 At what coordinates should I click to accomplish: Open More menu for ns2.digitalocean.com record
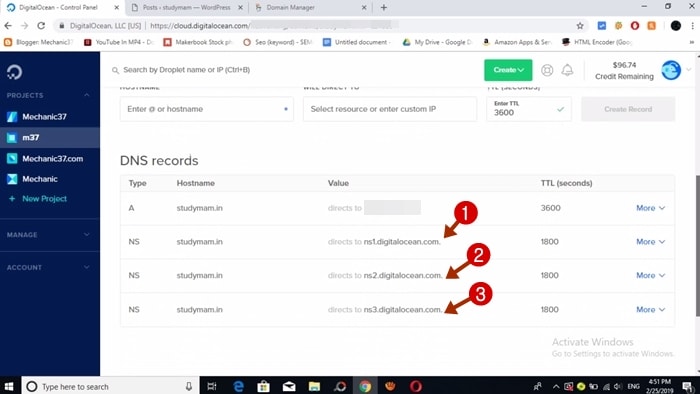click(x=650, y=275)
